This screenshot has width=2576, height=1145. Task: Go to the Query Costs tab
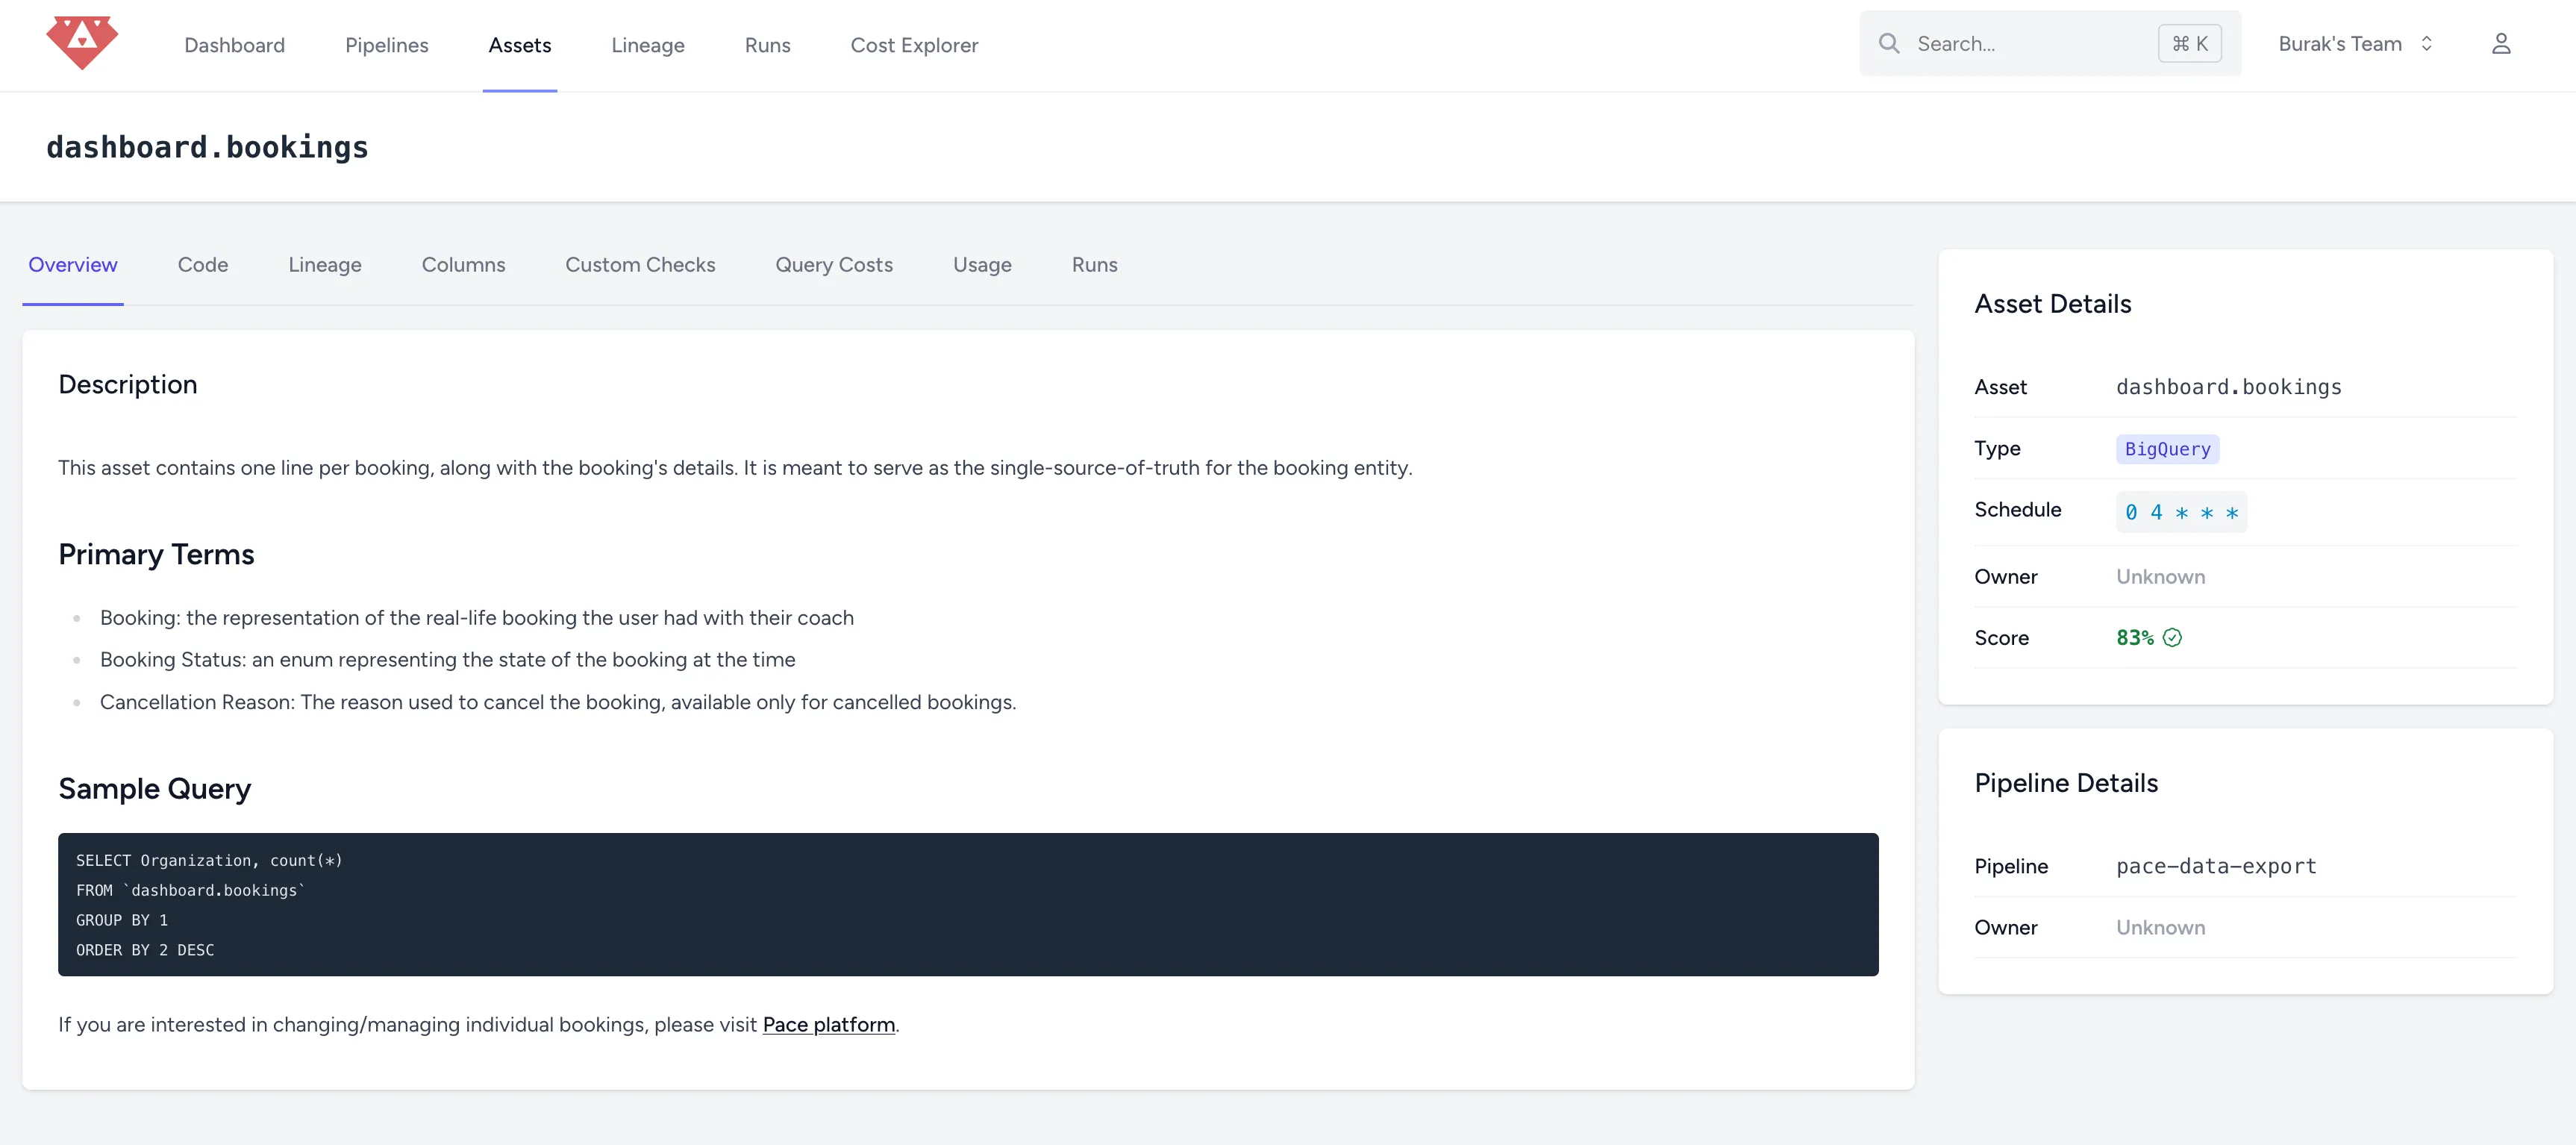[x=833, y=265]
